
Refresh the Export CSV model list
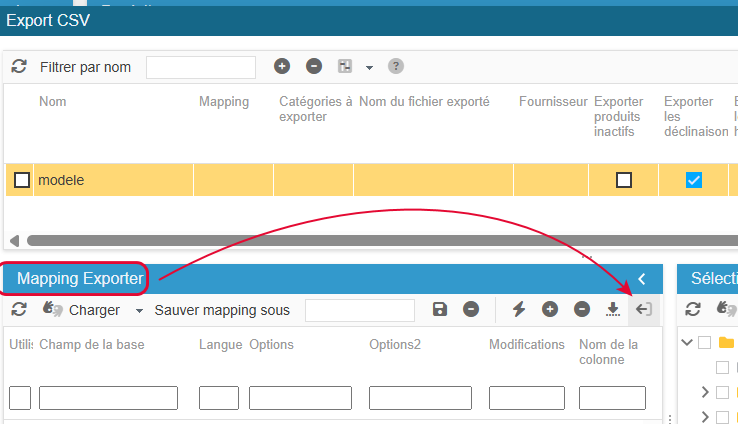click(19, 67)
